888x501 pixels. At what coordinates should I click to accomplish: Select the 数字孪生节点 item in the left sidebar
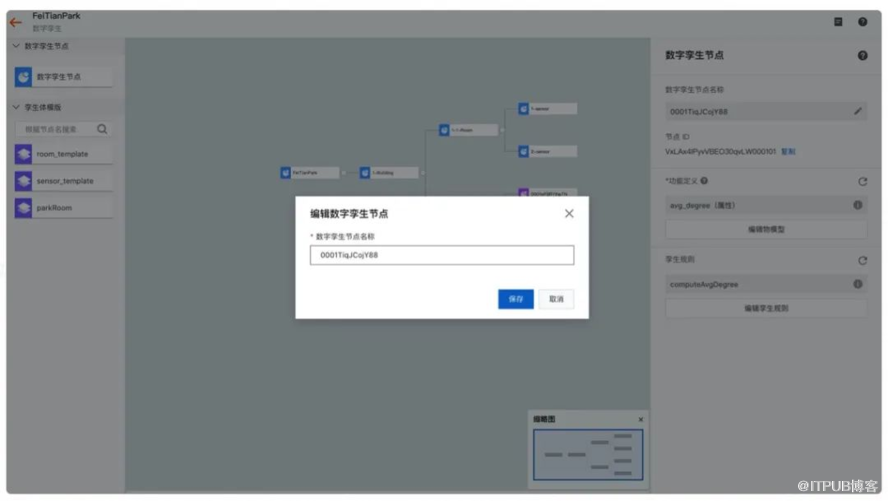(x=63, y=77)
